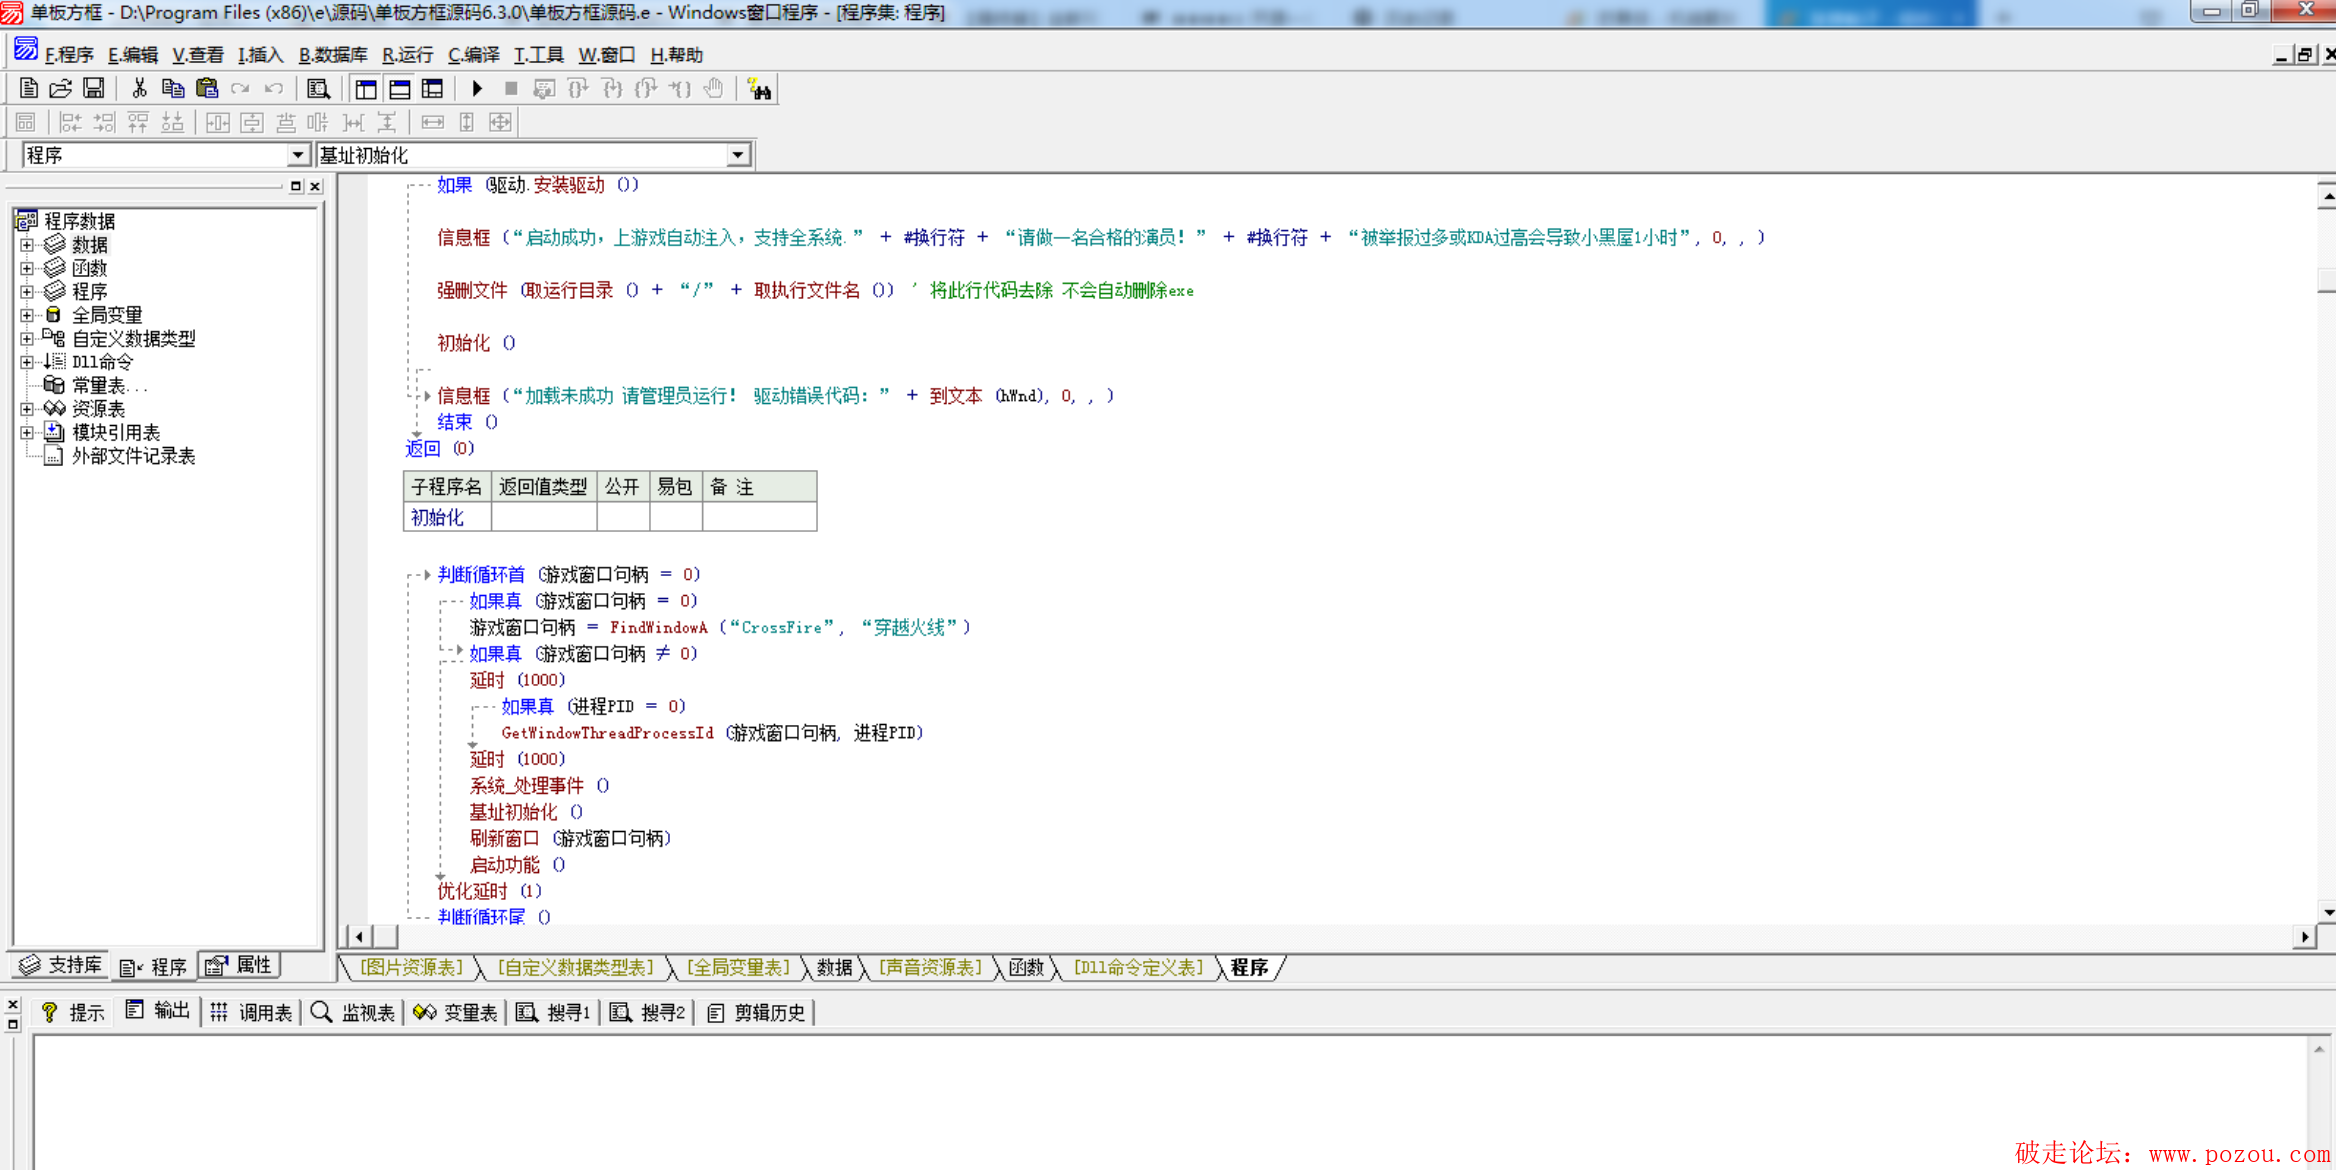Cut selection using the scissors icon
The width and height of the screenshot is (2336, 1170).
tap(140, 89)
